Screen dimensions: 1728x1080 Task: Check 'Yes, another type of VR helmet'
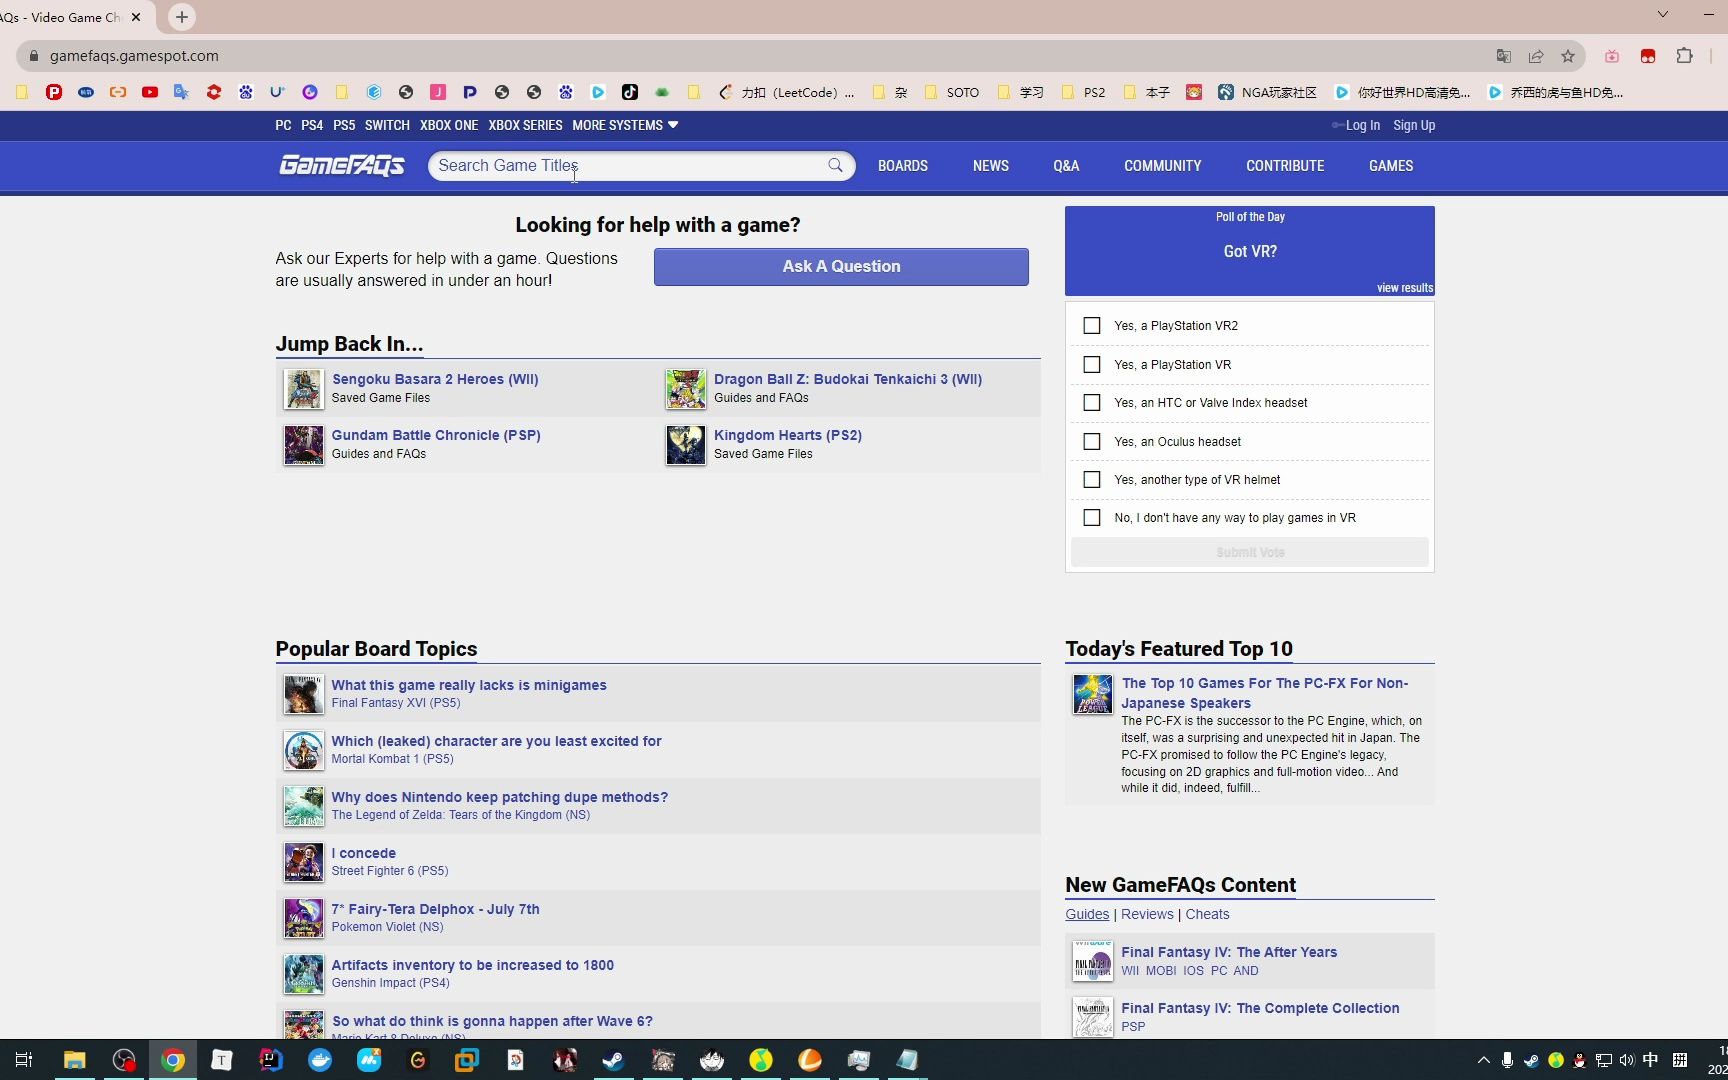pos(1092,480)
